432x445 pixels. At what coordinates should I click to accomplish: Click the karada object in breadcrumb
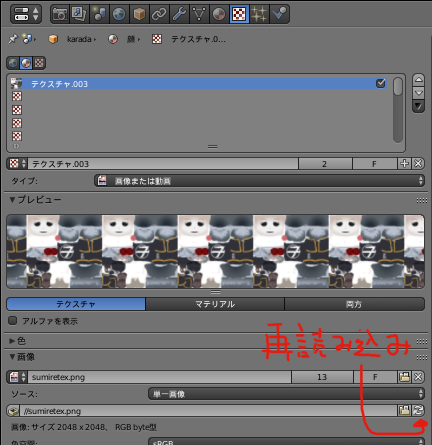[79, 39]
